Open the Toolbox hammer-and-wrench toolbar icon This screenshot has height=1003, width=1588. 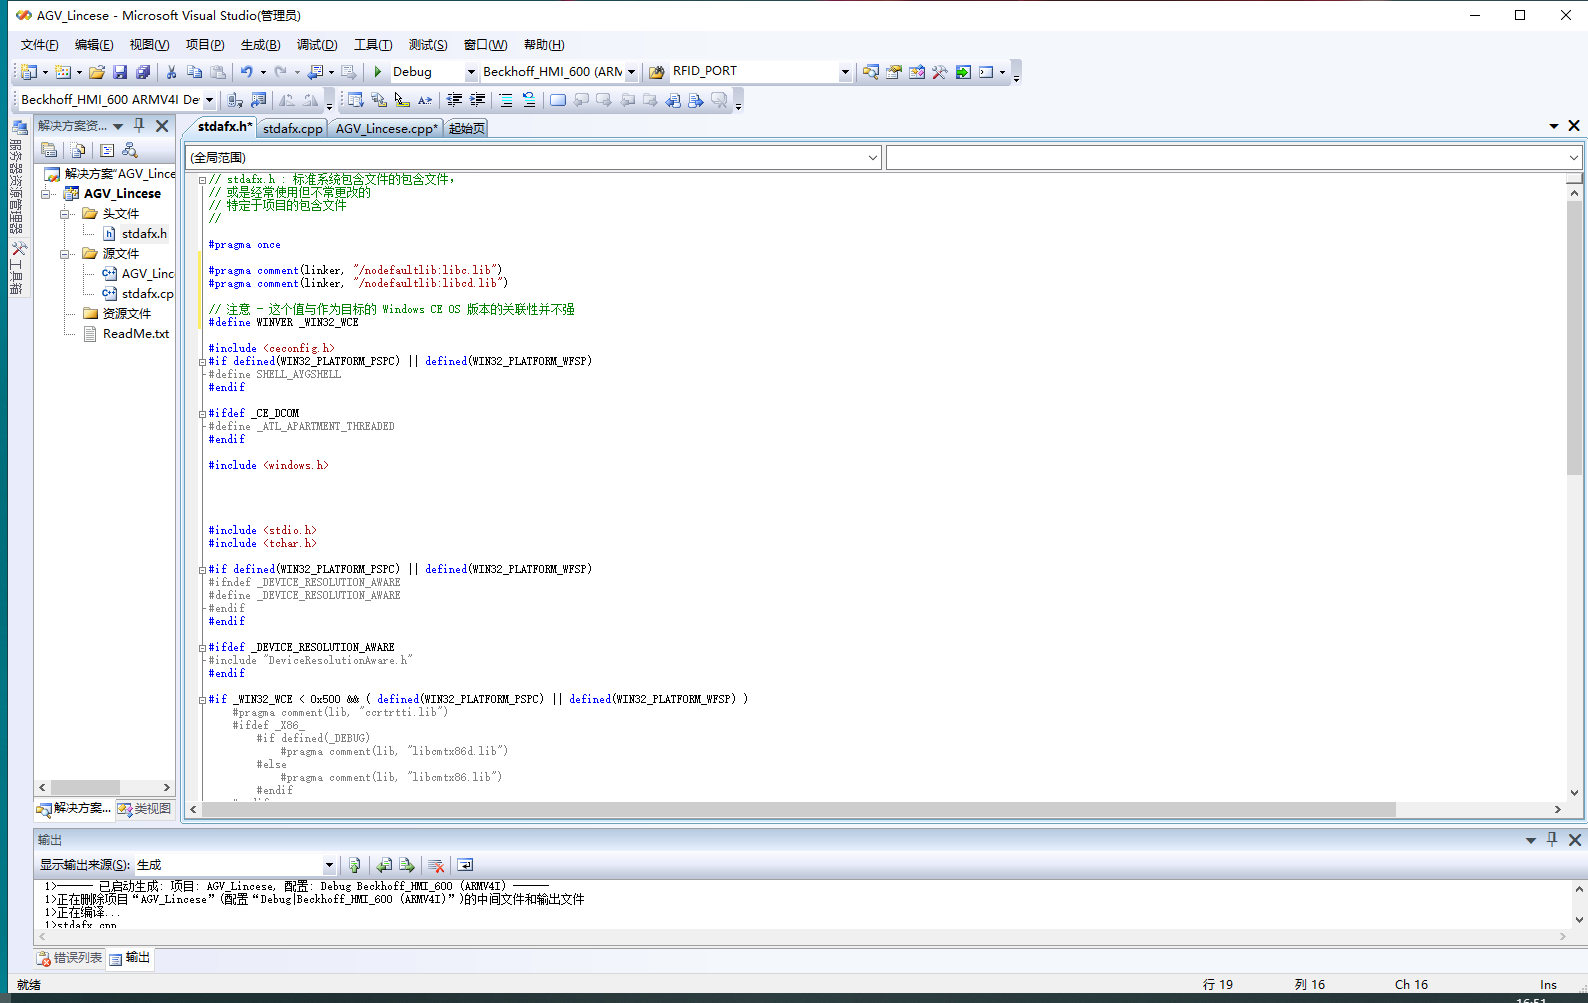tap(940, 72)
